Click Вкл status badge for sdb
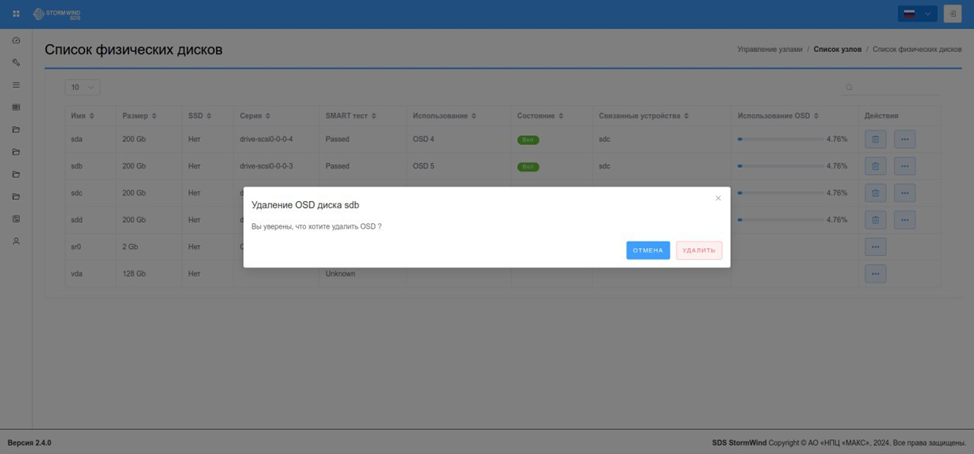The image size is (974, 454). point(528,166)
